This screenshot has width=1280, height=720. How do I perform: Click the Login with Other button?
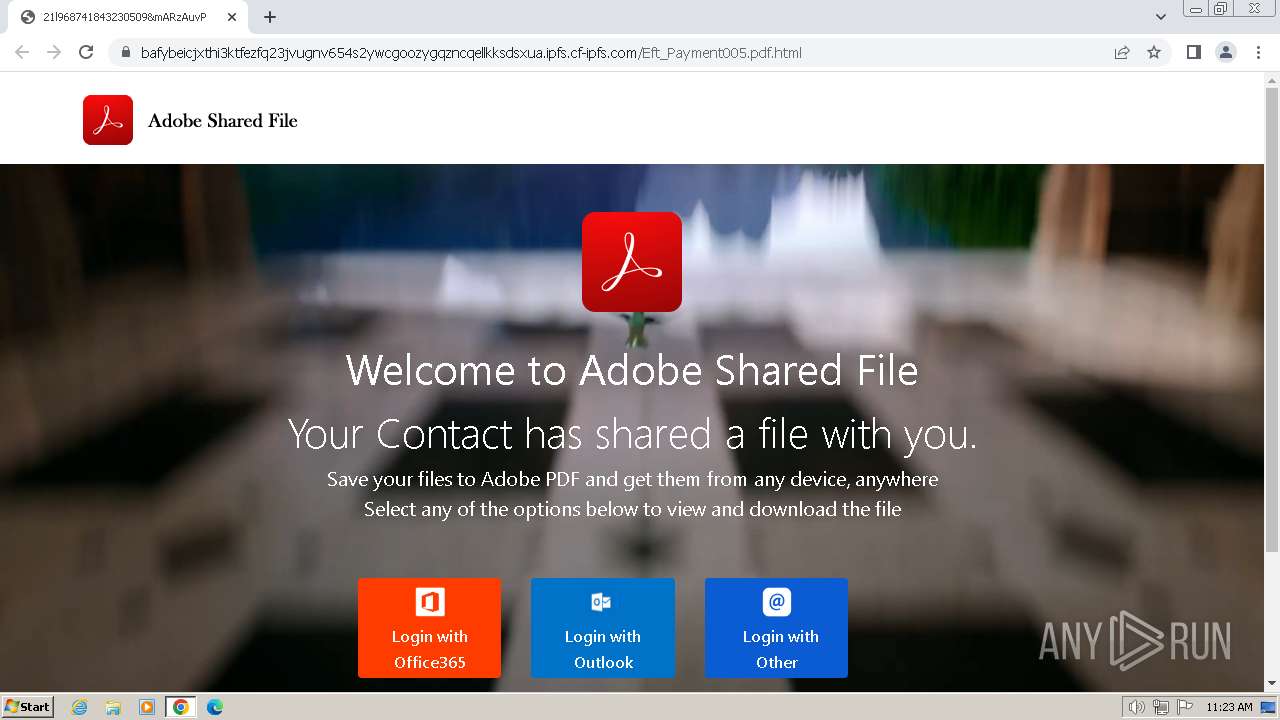coord(776,628)
